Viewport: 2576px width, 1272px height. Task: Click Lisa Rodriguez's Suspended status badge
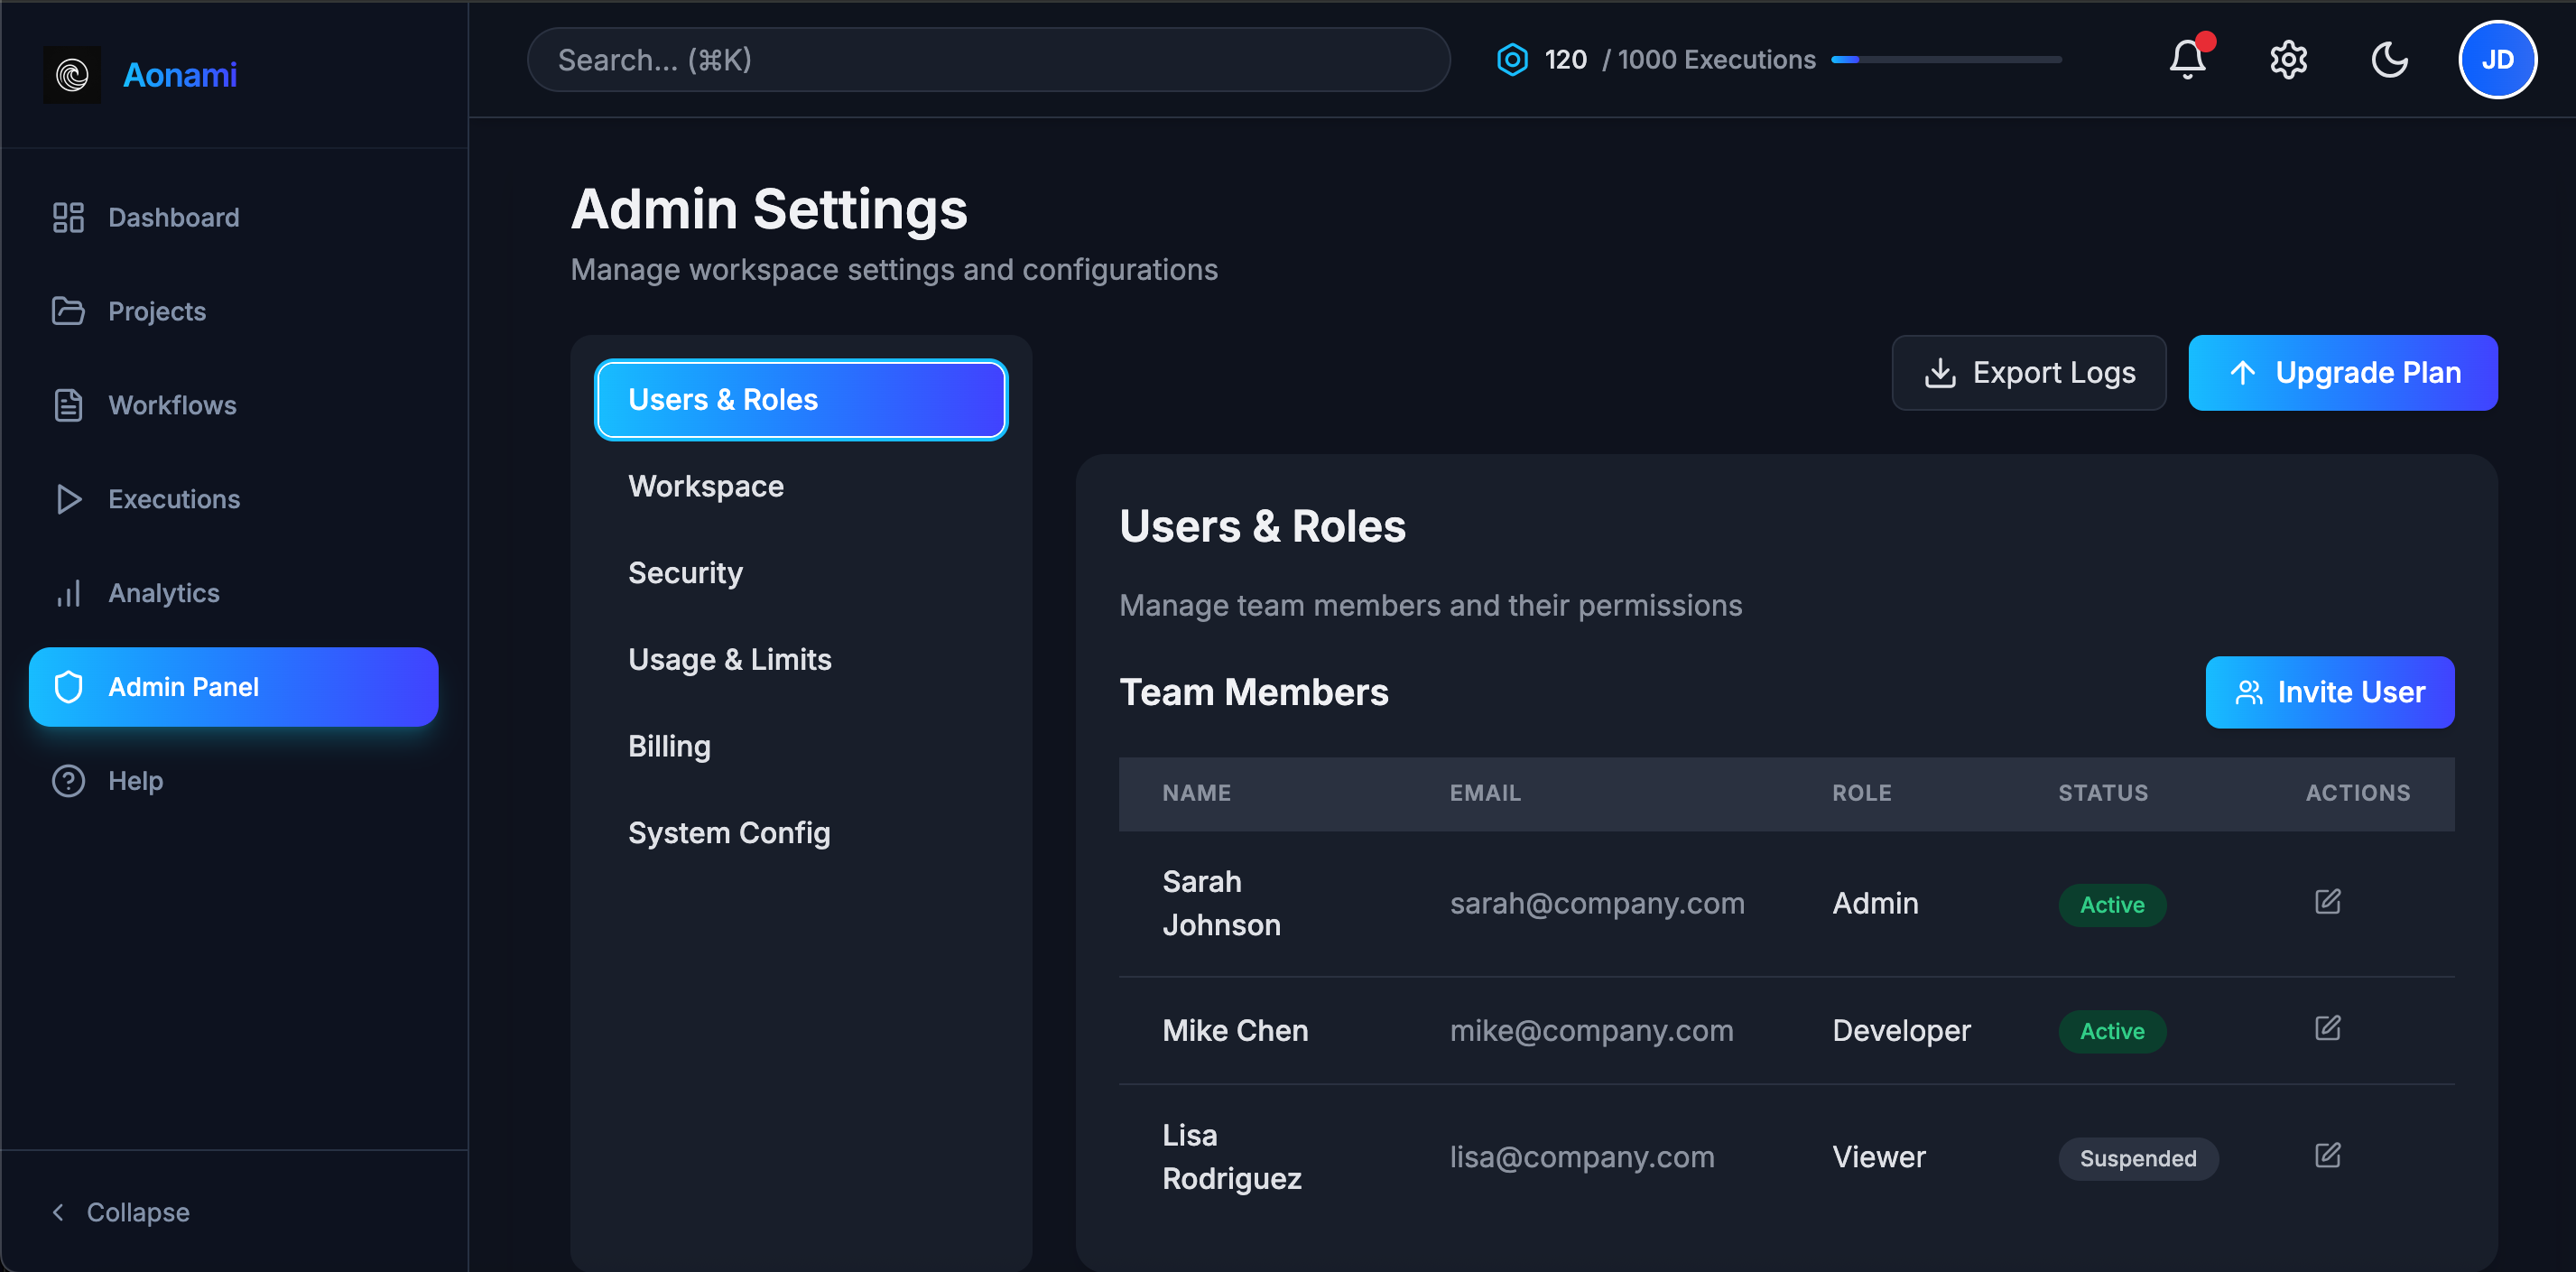[2138, 1158]
